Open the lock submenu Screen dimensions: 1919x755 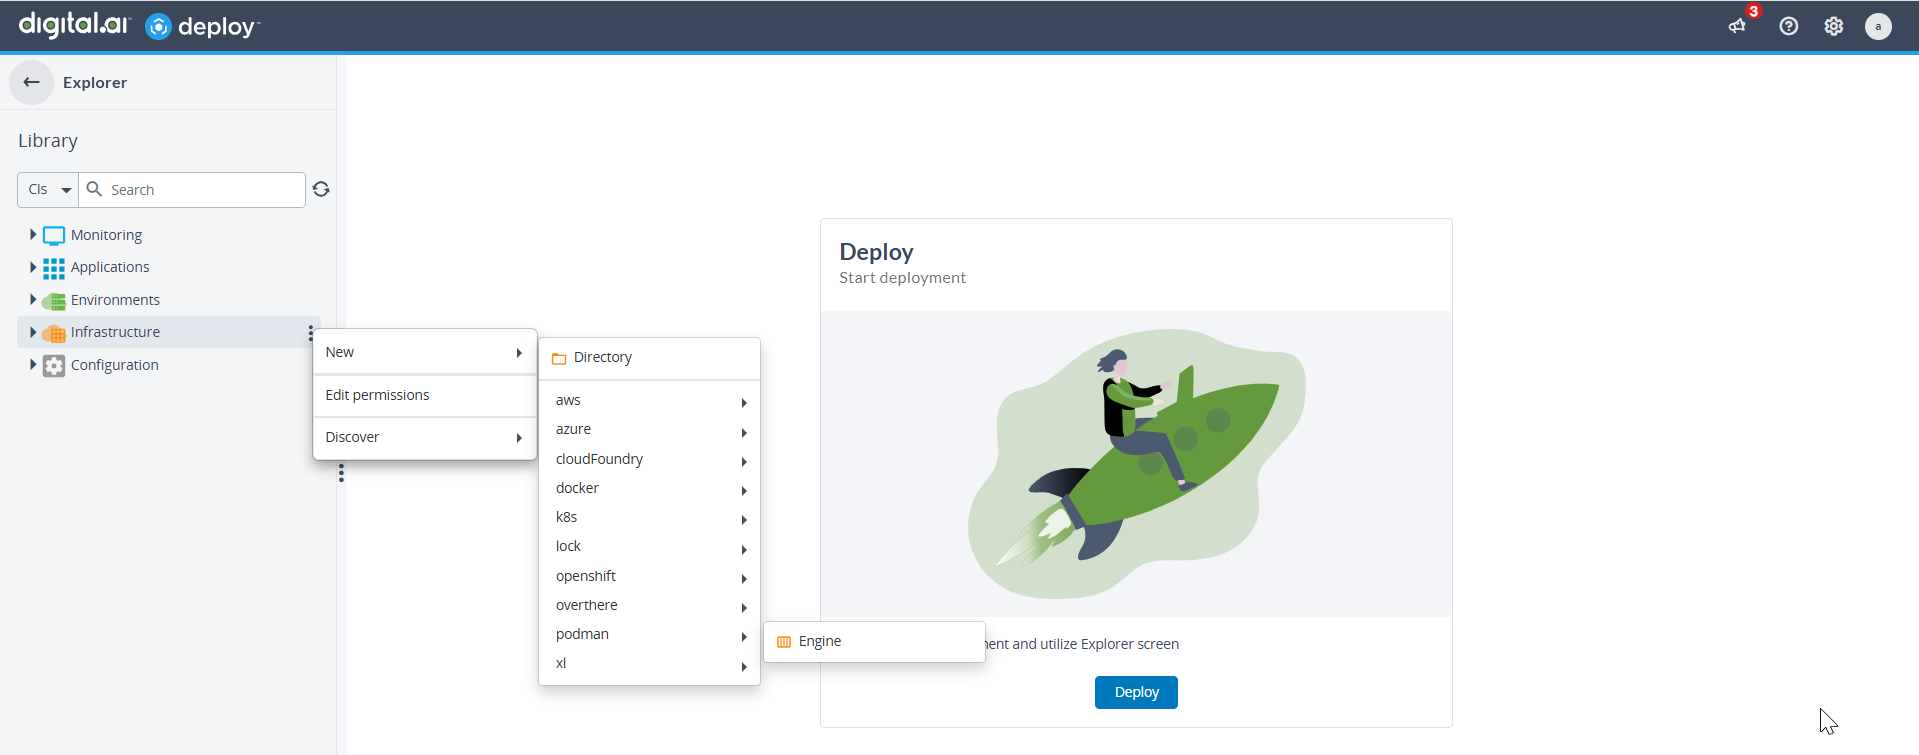pos(649,546)
